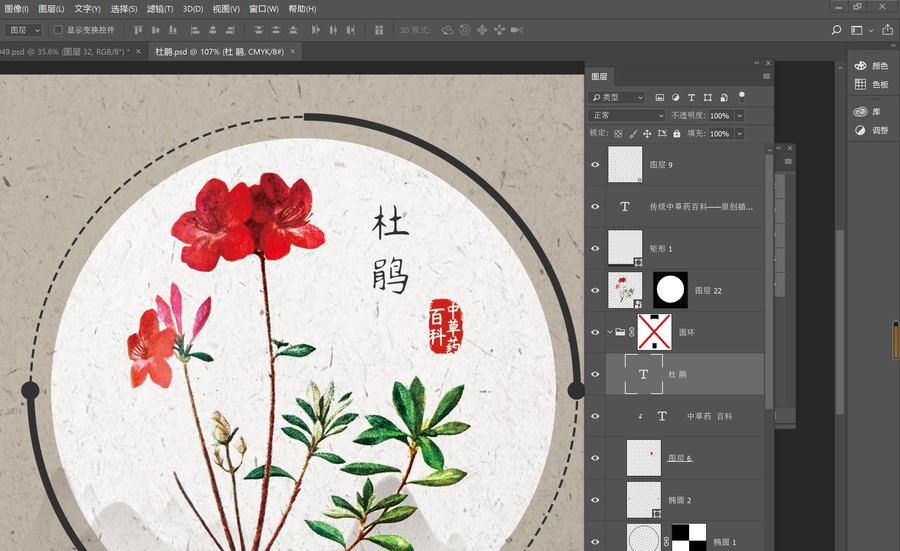Open the fill 填充 slider dropdown
This screenshot has height=551, width=900.
pos(740,134)
